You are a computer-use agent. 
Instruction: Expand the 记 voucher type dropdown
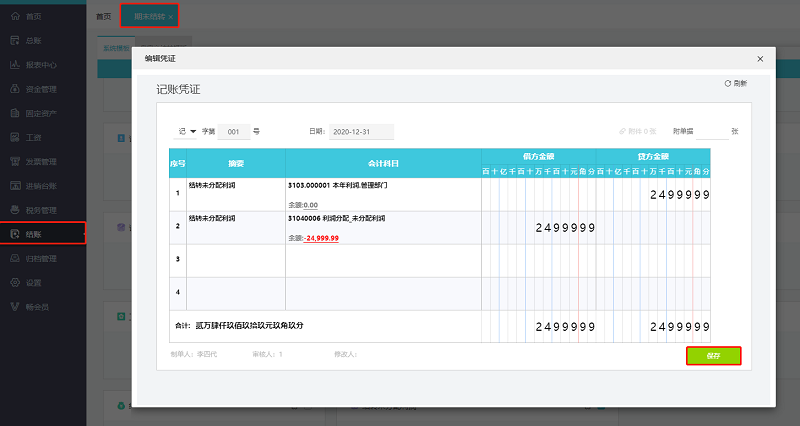pyautogui.click(x=187, y=131)
